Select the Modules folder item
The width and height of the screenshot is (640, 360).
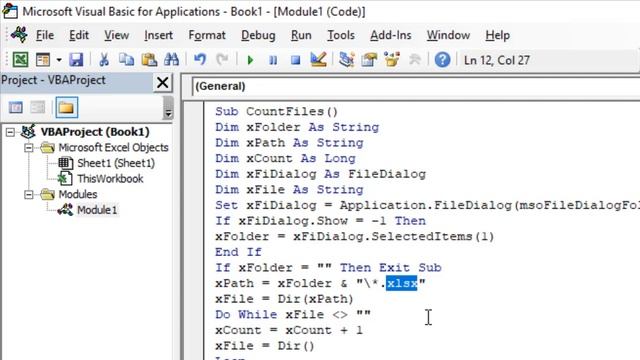click(78, 194)
